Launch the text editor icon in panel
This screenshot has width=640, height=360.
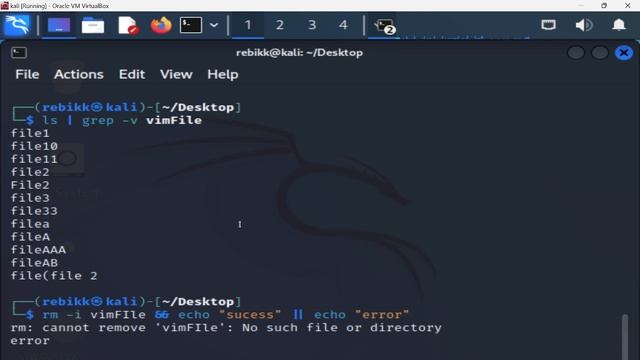click(128, 25)
